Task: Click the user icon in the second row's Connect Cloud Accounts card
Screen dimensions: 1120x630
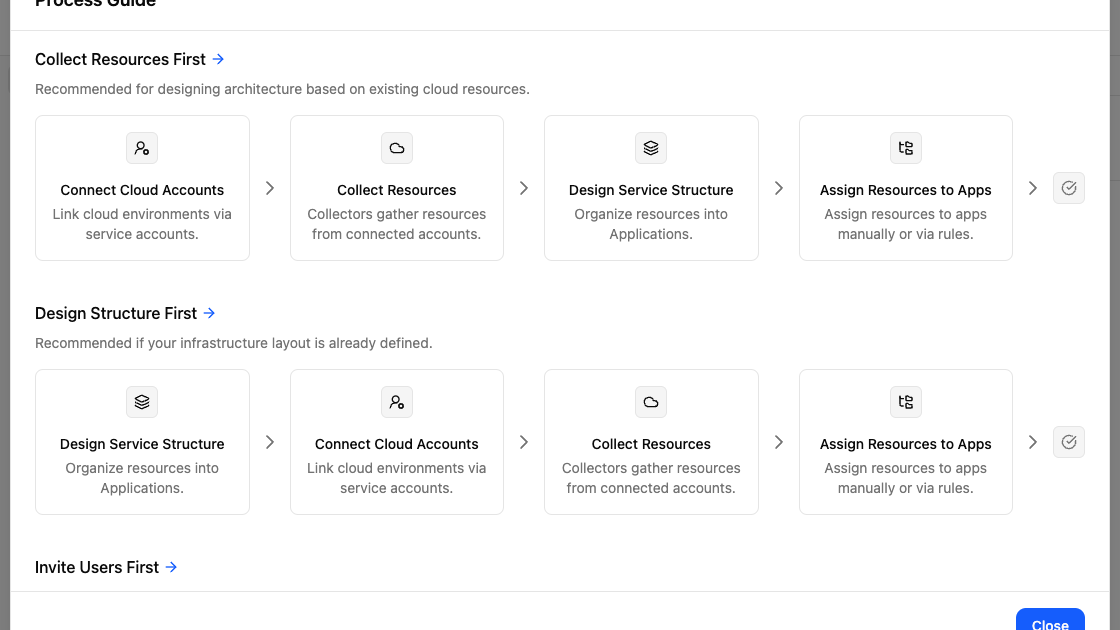Action: [397, 402]
